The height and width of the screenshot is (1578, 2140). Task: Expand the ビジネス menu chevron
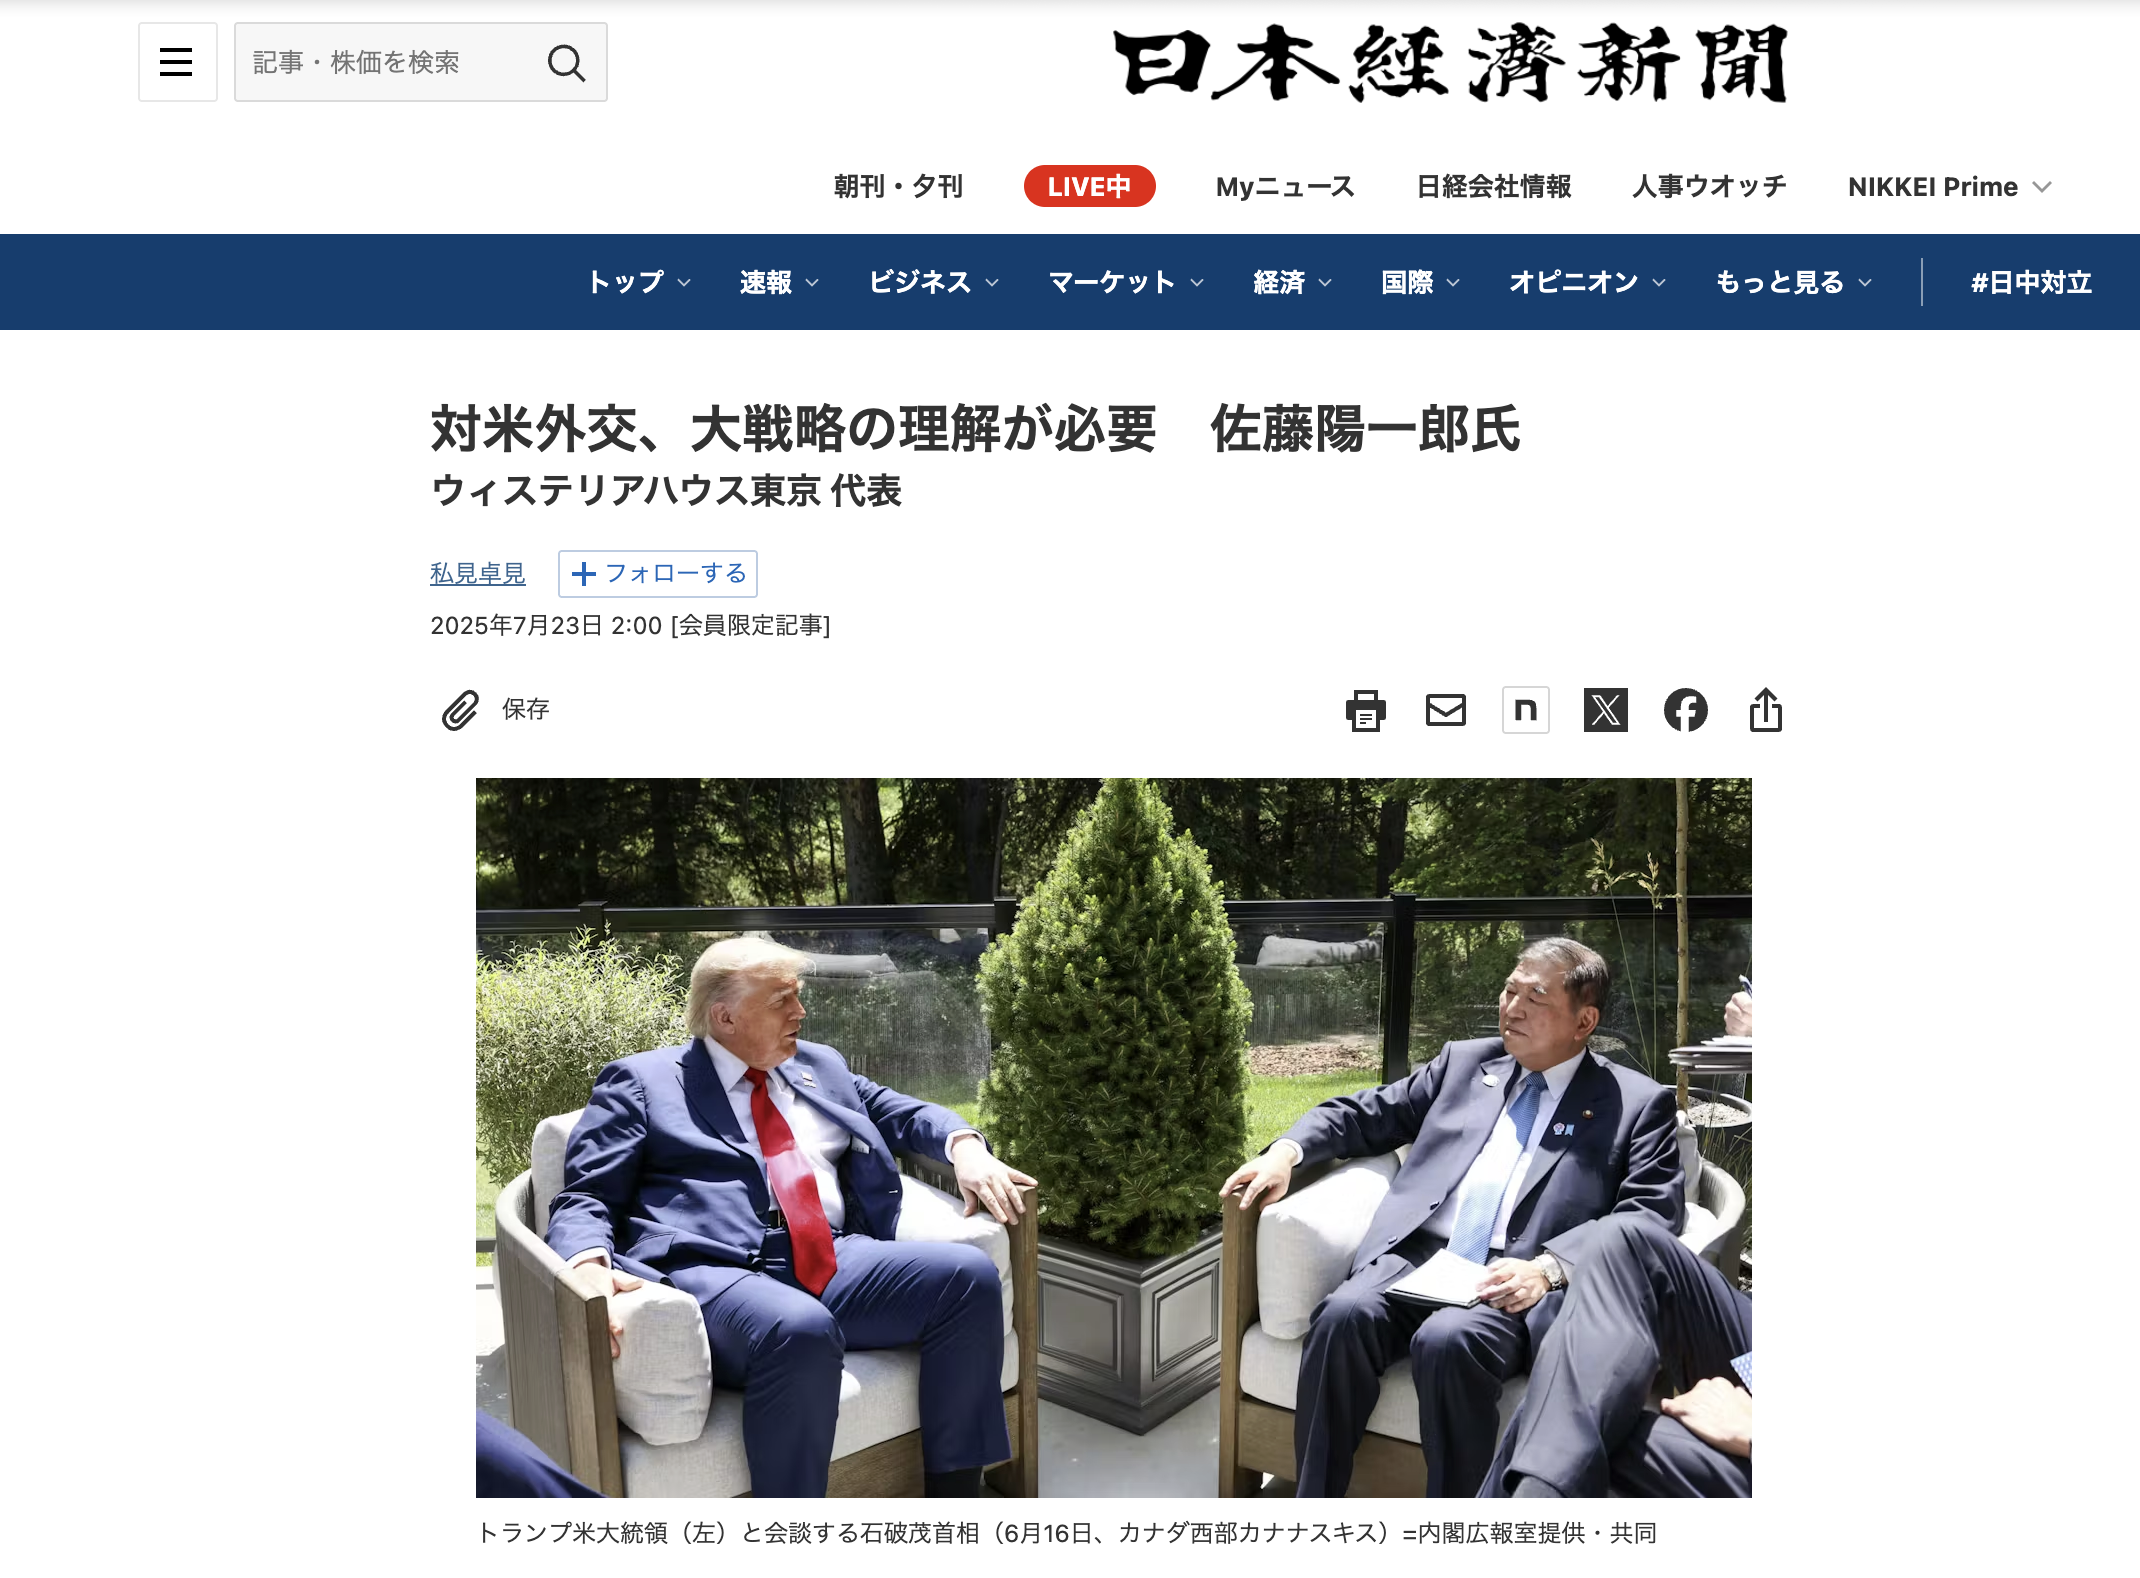click(x=992, y=283)
